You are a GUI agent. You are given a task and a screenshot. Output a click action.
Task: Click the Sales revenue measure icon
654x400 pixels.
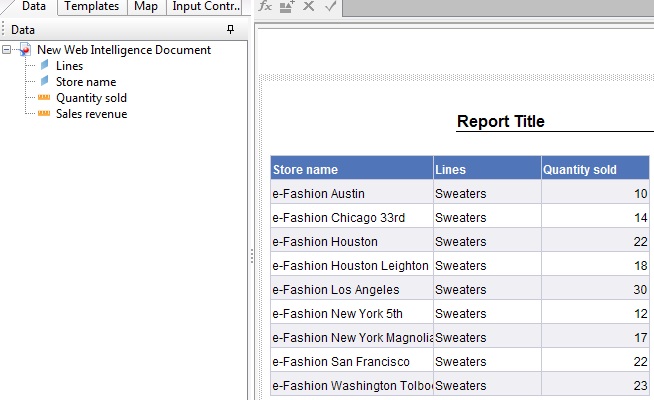click(44, 114)
